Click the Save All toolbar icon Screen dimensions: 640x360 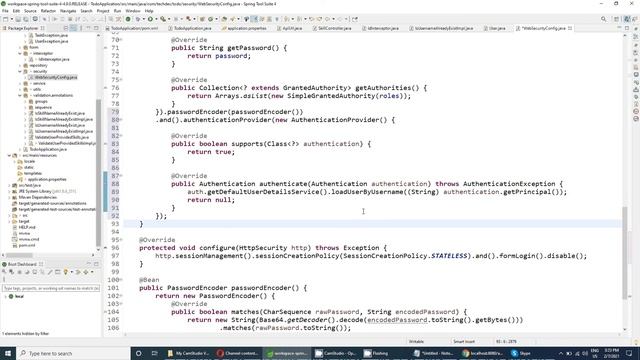(x=26, y=19)
